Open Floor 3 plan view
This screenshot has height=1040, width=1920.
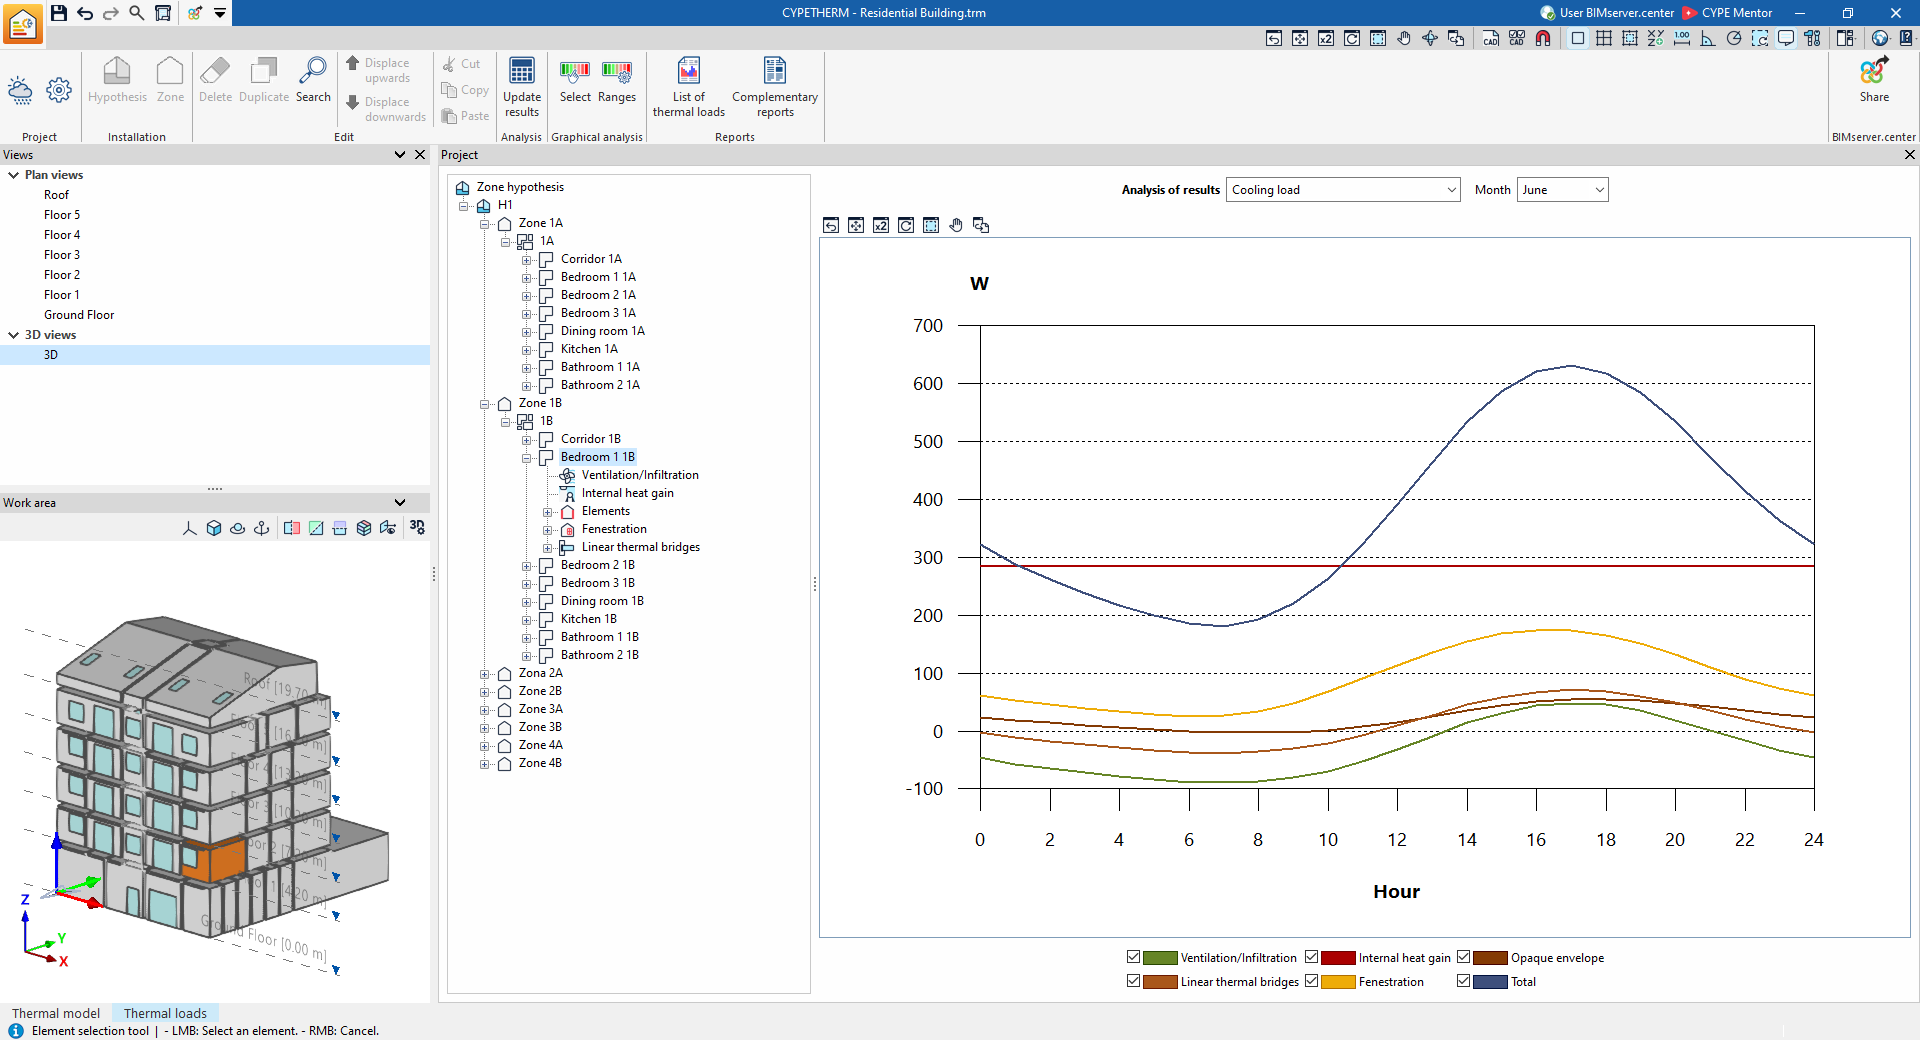click(x=62, y=255)
